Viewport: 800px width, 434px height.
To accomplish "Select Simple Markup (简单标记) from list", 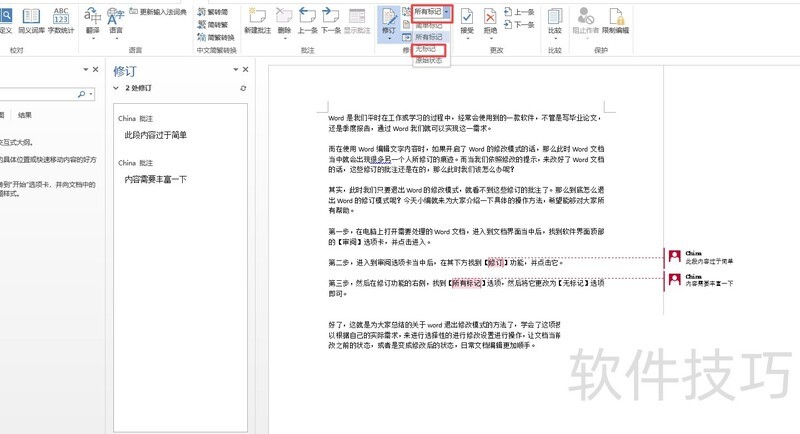I will point(429,25).
